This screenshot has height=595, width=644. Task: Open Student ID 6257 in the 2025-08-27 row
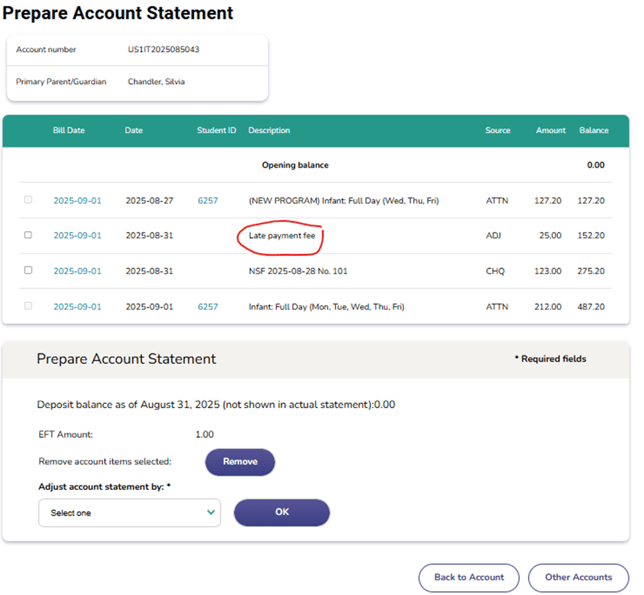(207, 201)
